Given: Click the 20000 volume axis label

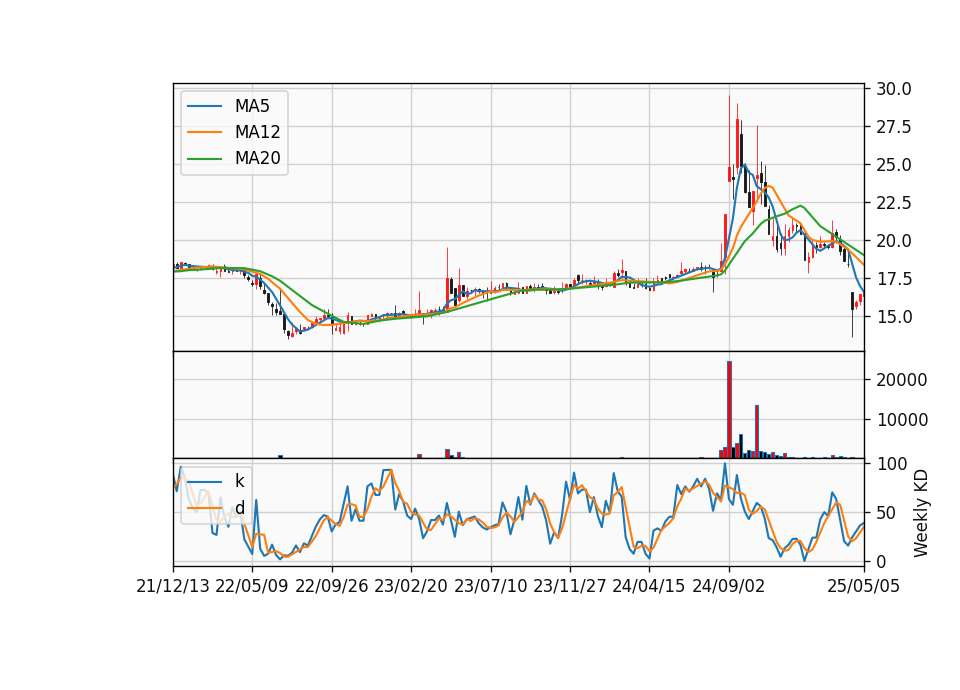Looking at the screenshot, I should coord(902,380).
